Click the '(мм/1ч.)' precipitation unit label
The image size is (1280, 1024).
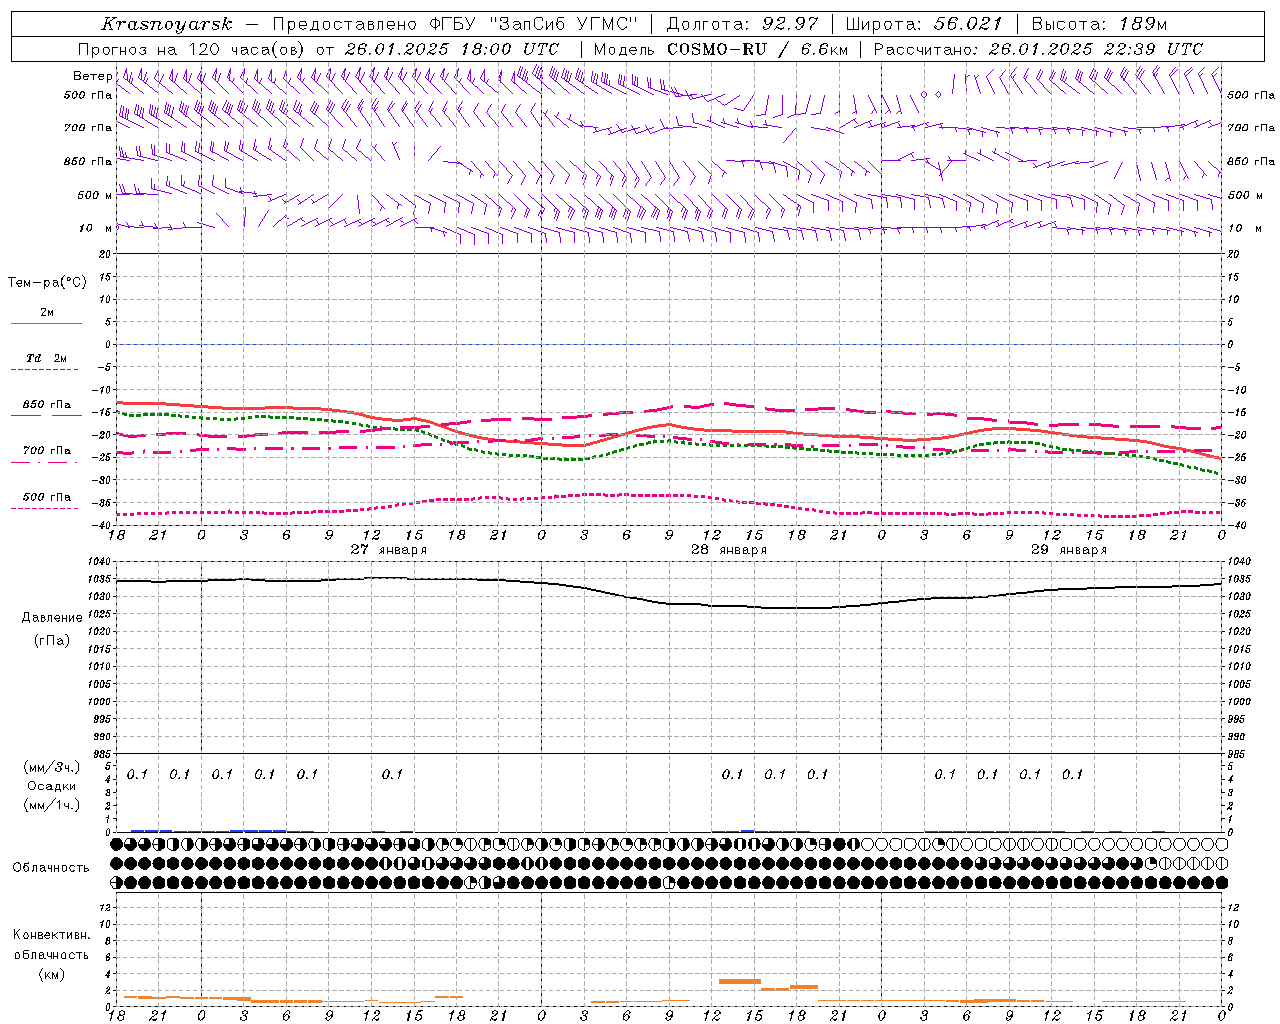(x=52, y=804)
